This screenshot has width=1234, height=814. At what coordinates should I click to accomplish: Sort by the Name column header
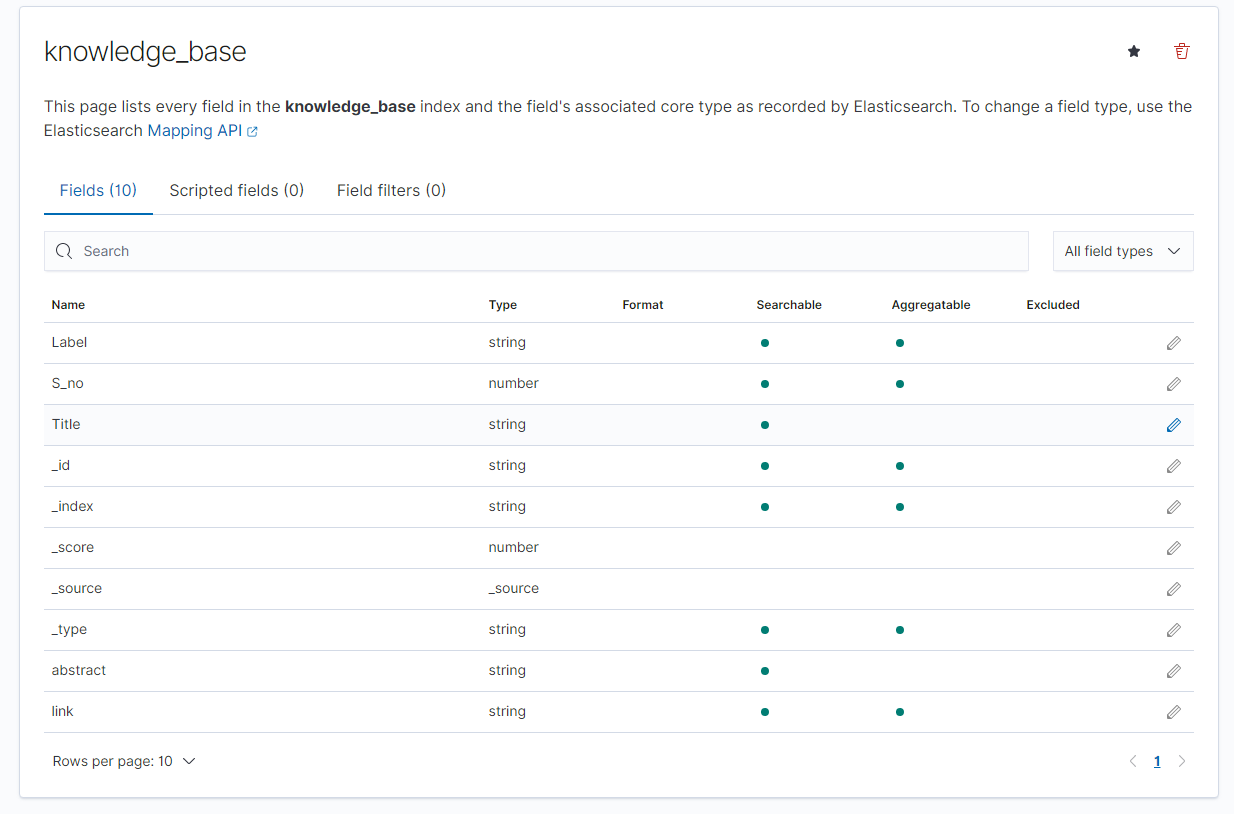coord(68,305)
